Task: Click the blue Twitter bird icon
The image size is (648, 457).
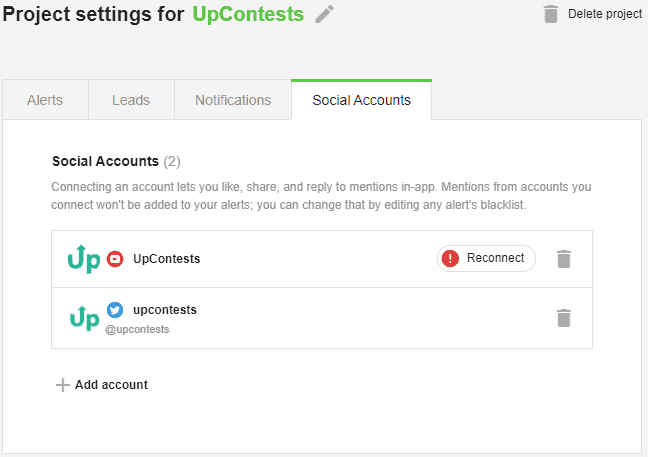Action: pos(115,310)
